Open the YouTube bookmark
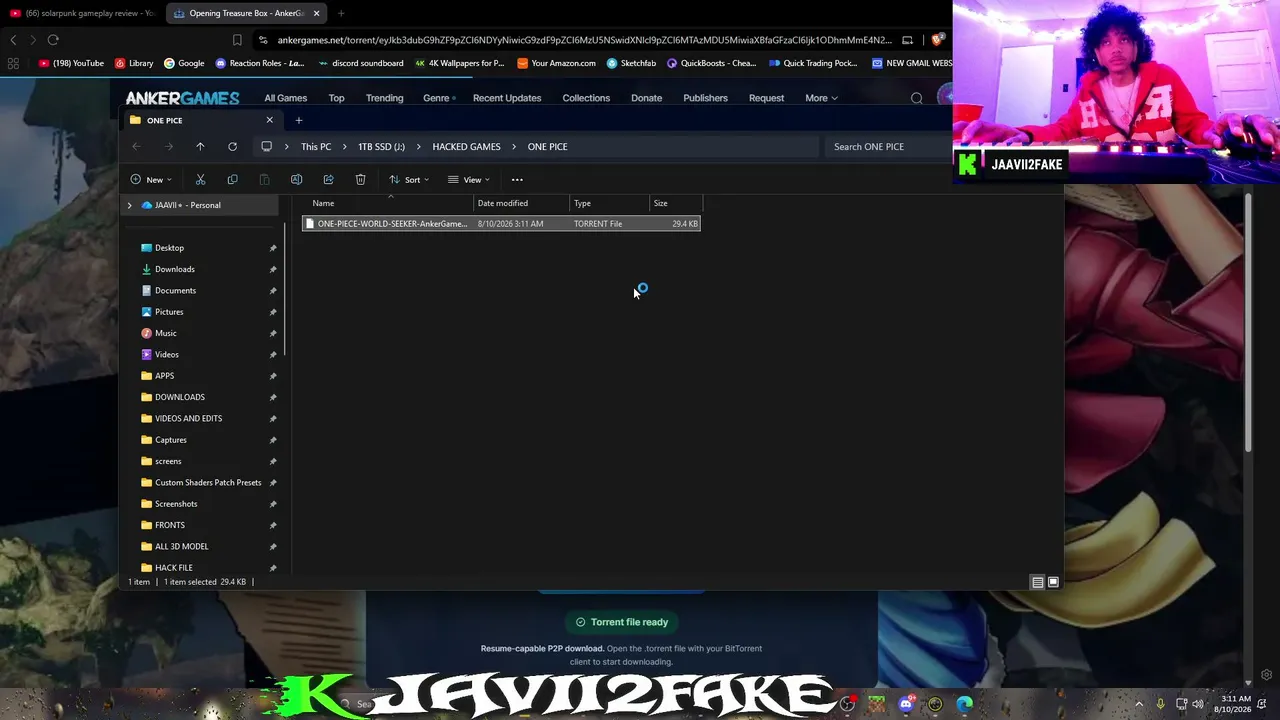This screenshot has width=1280, height=720. point(71,63)
